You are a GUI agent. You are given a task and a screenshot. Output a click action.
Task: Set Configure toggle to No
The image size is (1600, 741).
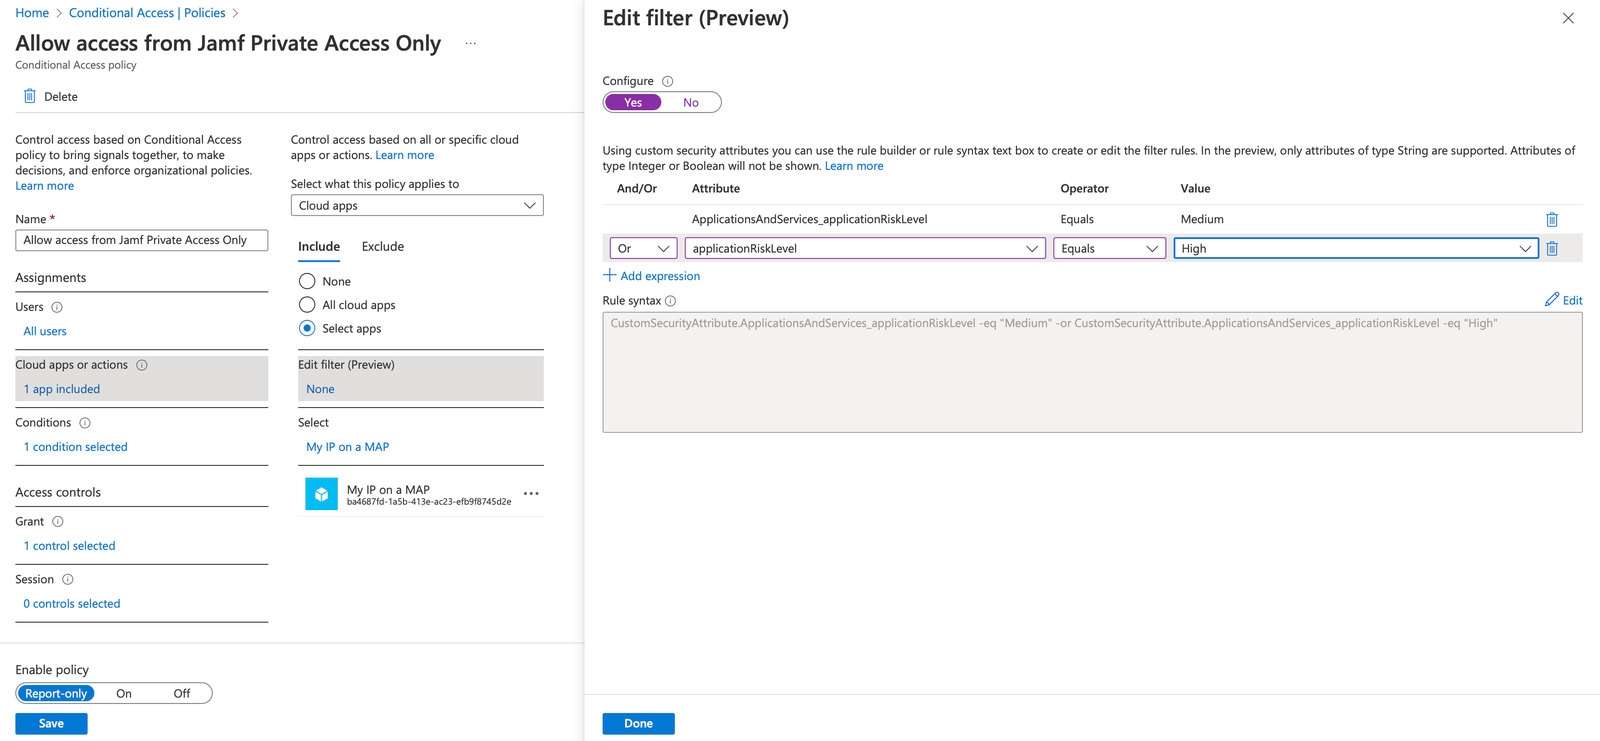click(x=691, y=102)
